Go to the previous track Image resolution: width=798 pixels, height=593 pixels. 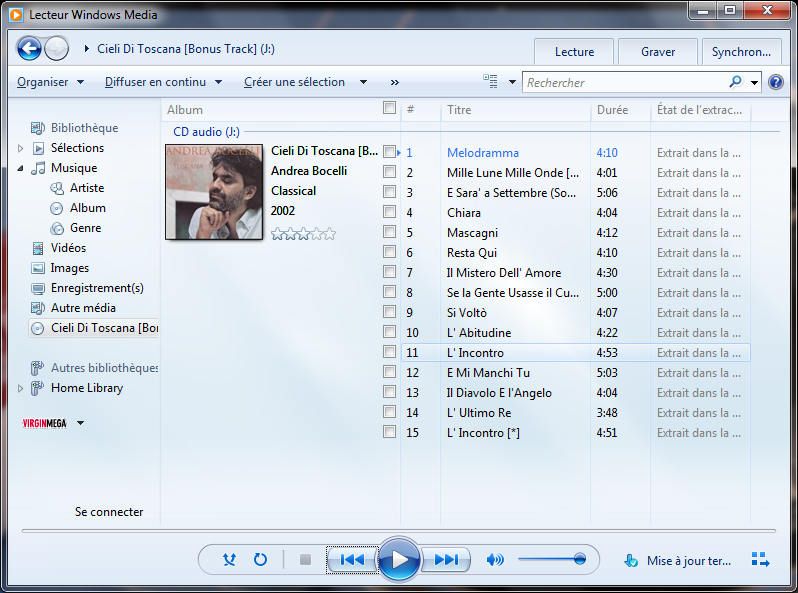point(352,560)
